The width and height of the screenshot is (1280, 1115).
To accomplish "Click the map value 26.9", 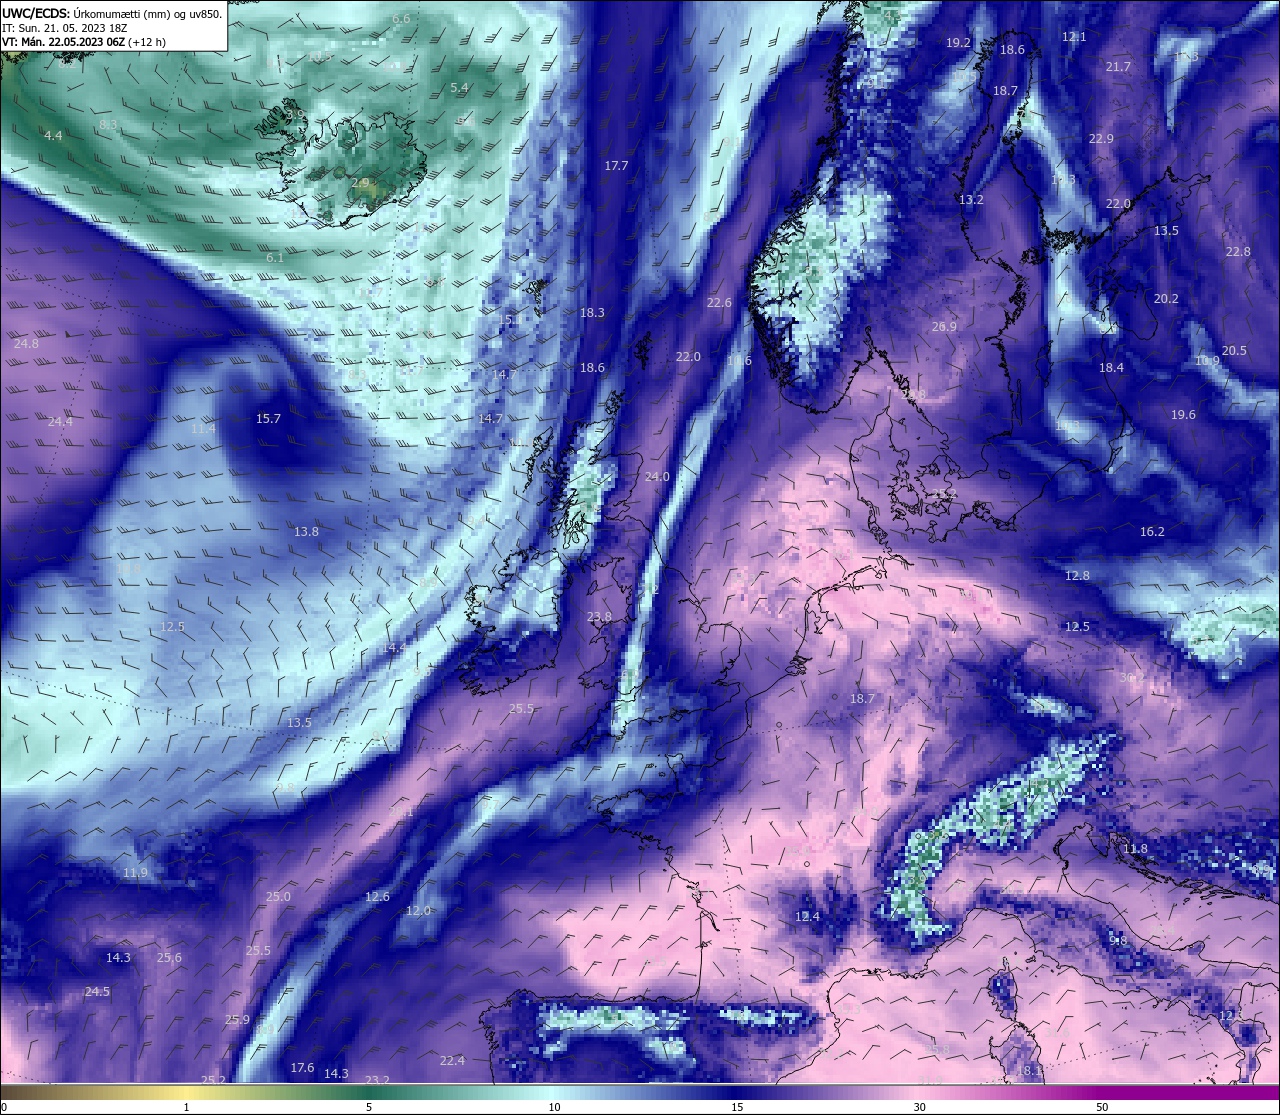I will tap(944, 327).
